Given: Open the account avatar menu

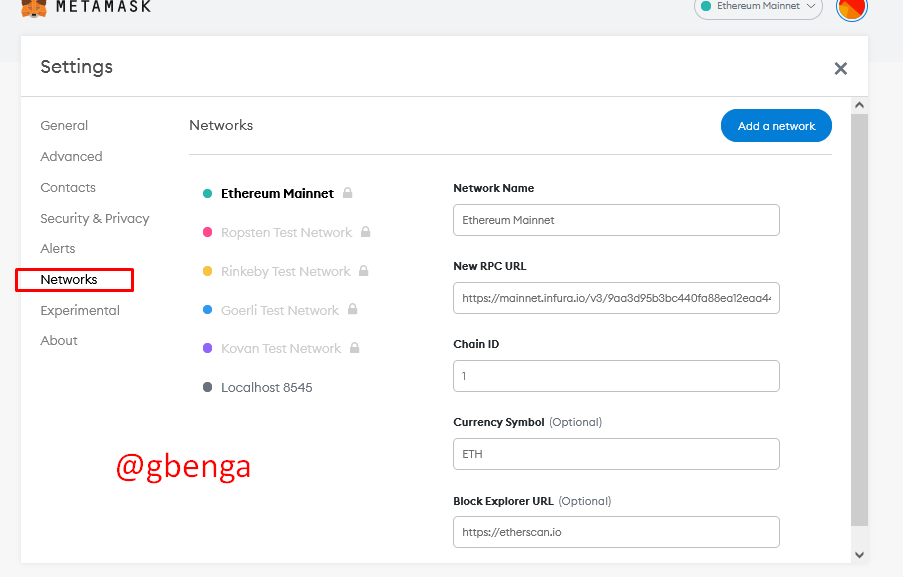Looking at the screenshot, I should tap(851, 8).
